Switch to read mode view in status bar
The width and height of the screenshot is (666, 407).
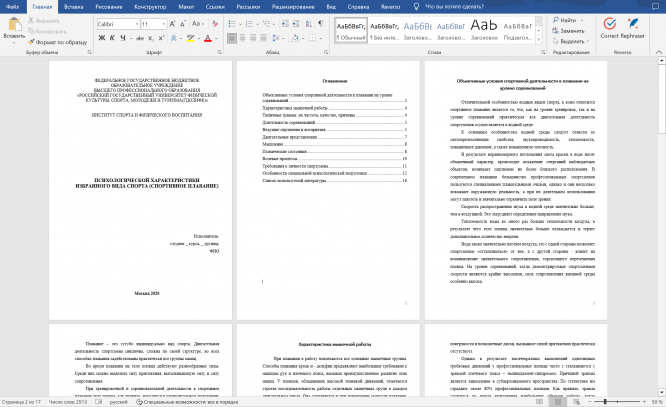click(x=539, y=401)
